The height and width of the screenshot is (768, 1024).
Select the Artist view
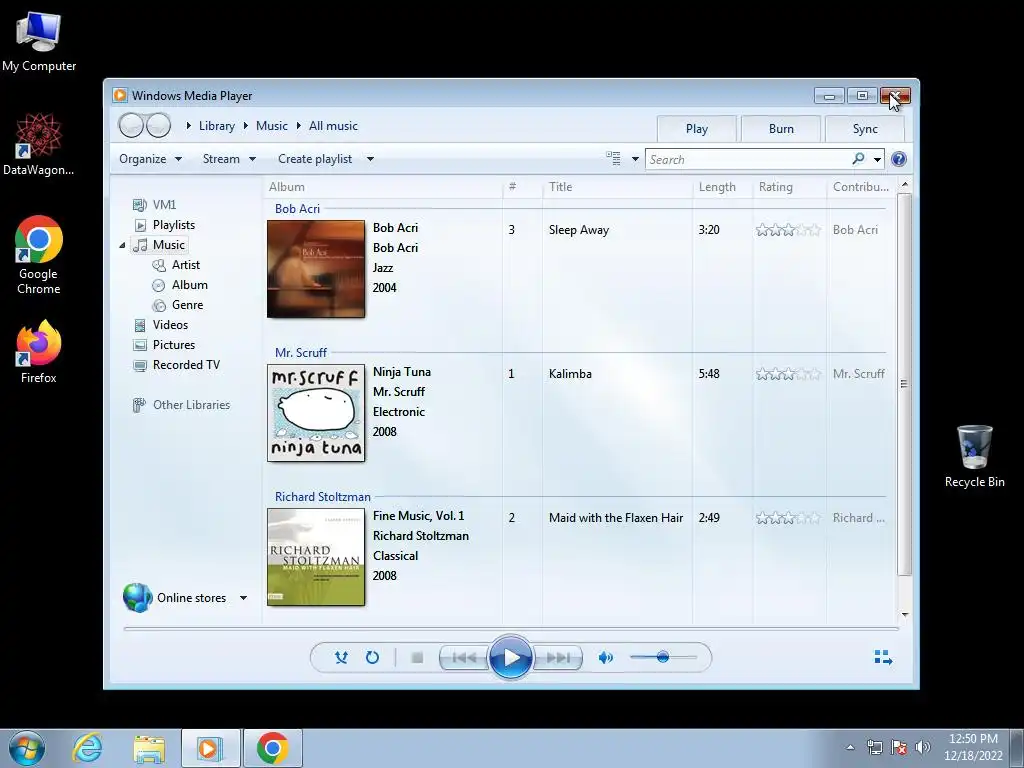click(185, 264)
